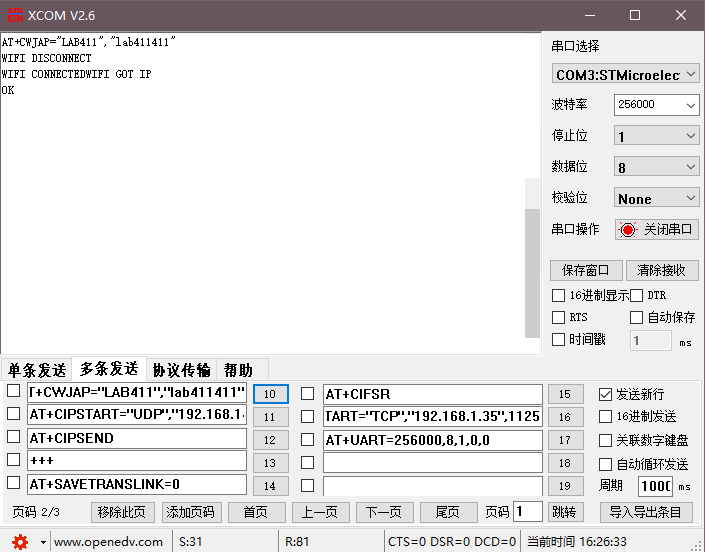This screenshot has height=552, width=705.
Task: Click the +++ command field
Action: [x=137, y=461]
